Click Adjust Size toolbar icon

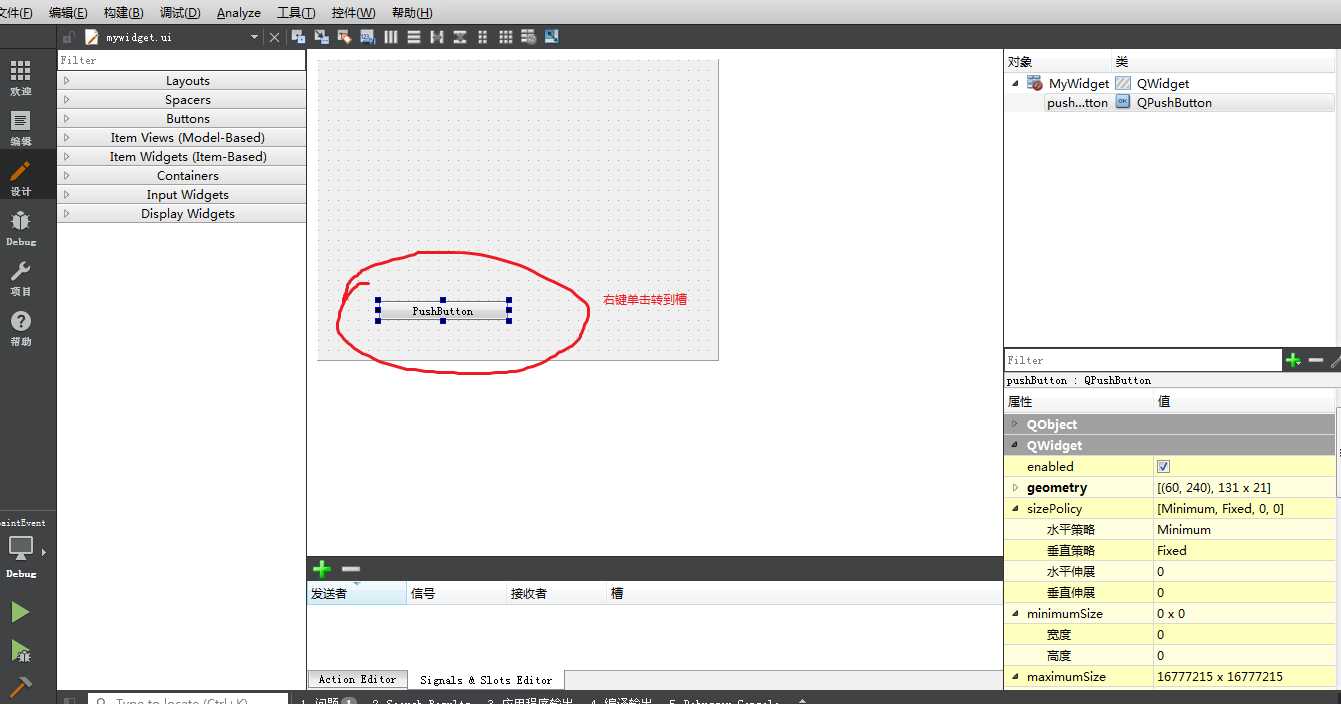pyautogui.click(x=551, y=37)
